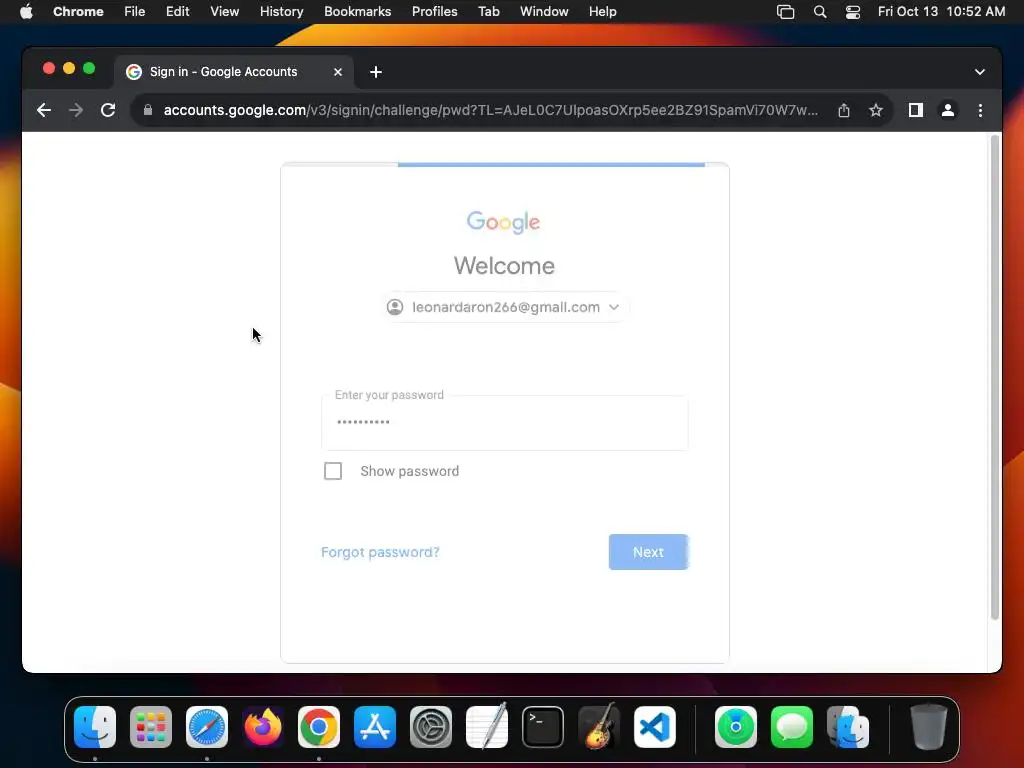Click the address bar URL
1024x768 pixels.
[x=490, y=110]
